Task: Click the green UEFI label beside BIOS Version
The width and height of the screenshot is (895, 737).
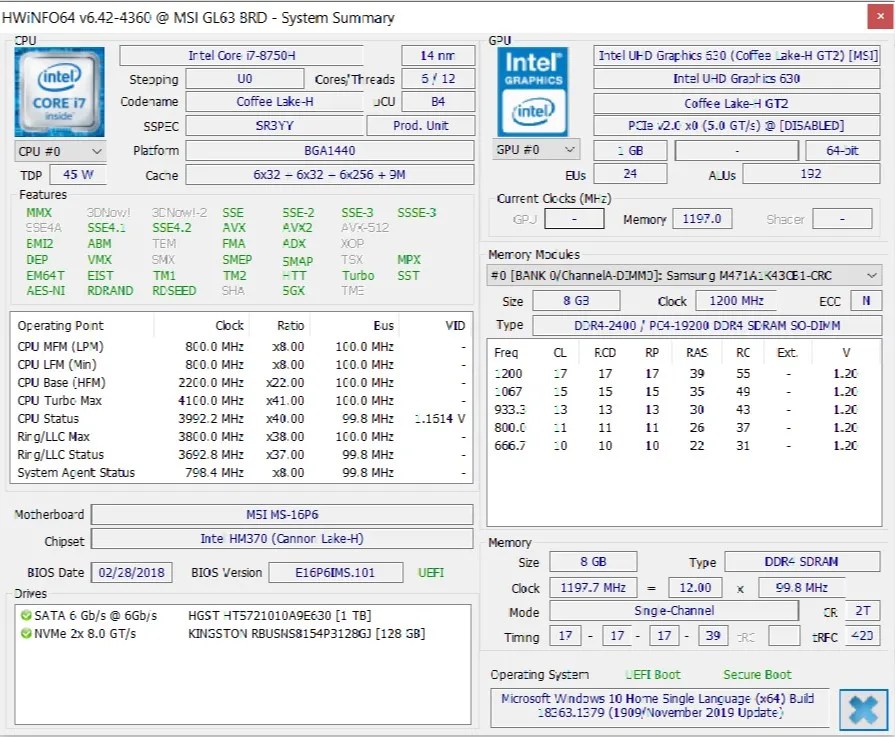Action: tap(432, 571)
